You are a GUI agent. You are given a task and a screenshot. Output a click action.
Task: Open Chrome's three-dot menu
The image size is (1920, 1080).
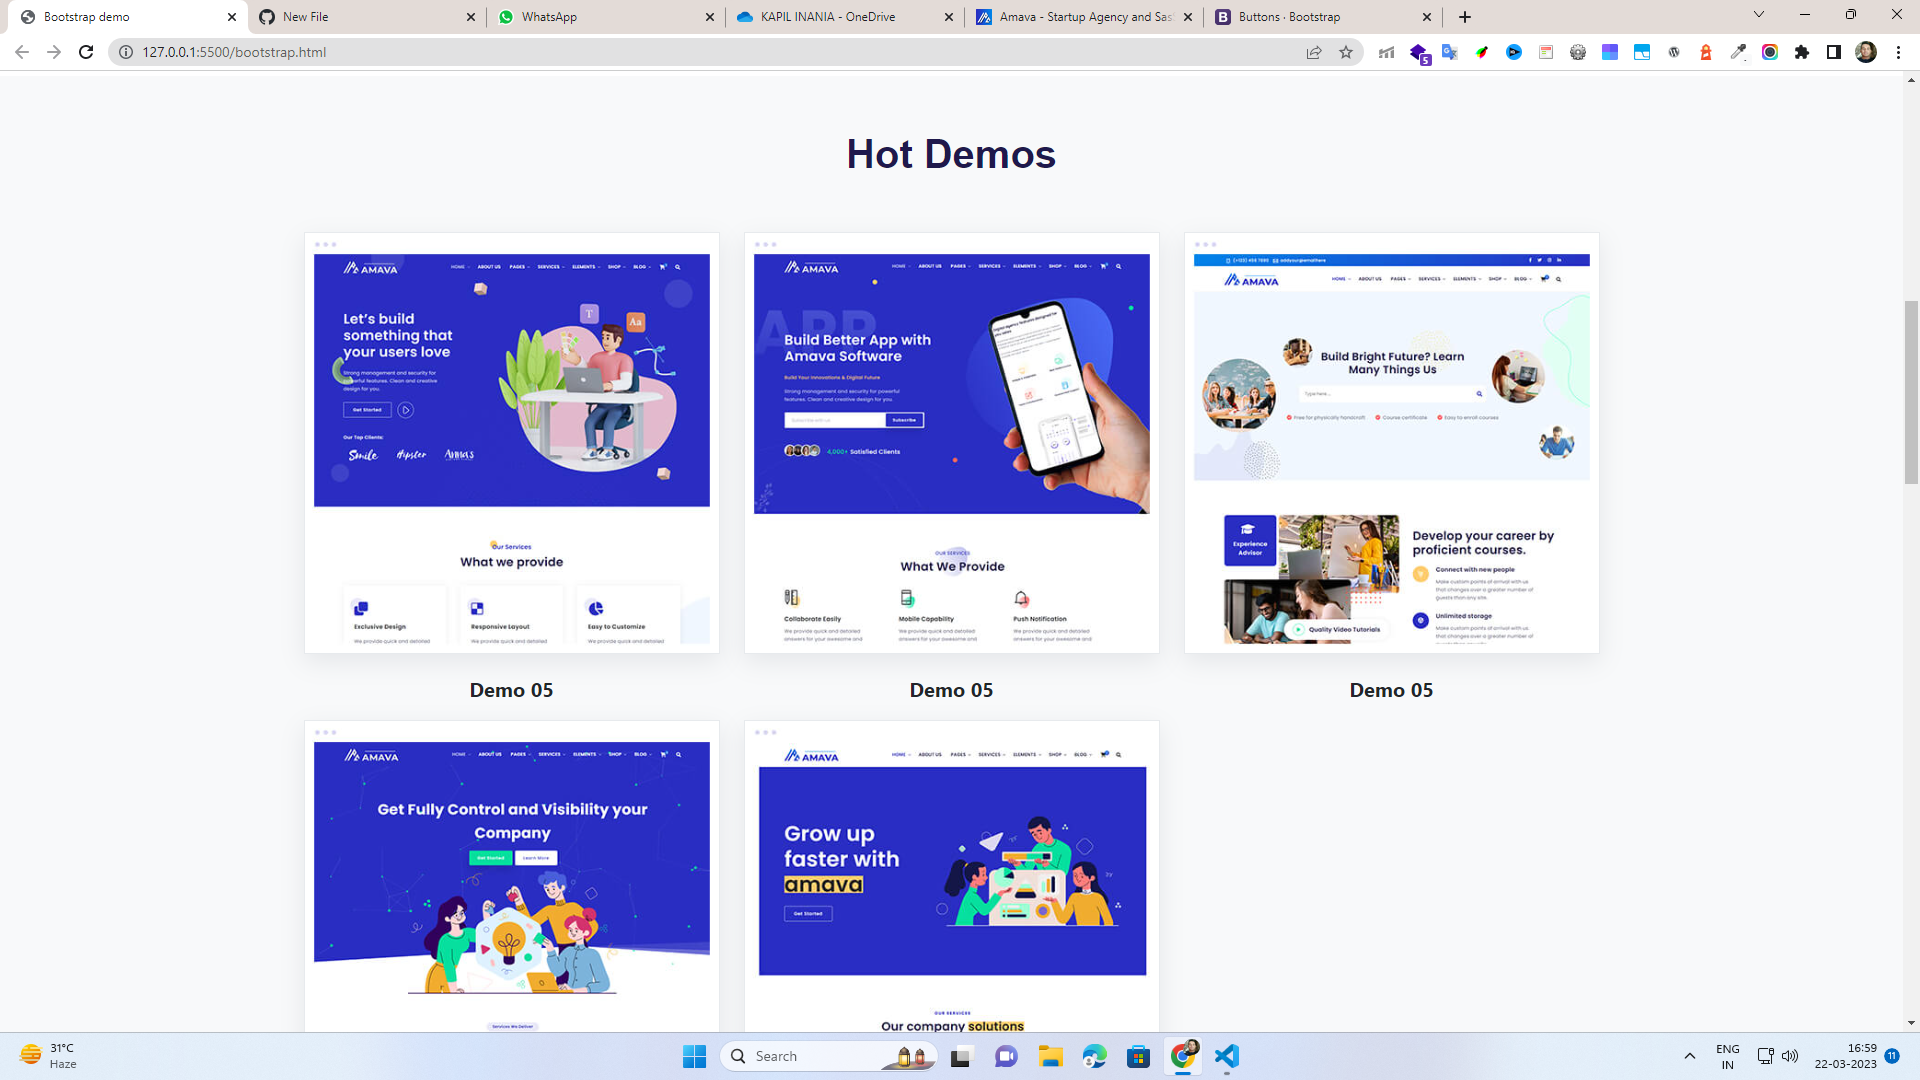1898,52
